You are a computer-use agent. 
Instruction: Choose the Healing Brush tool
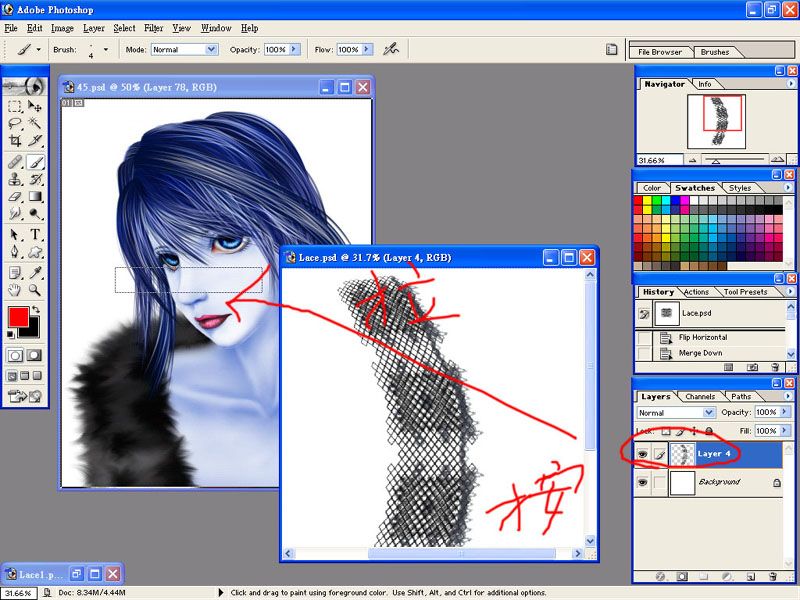(x=15, y=162)
